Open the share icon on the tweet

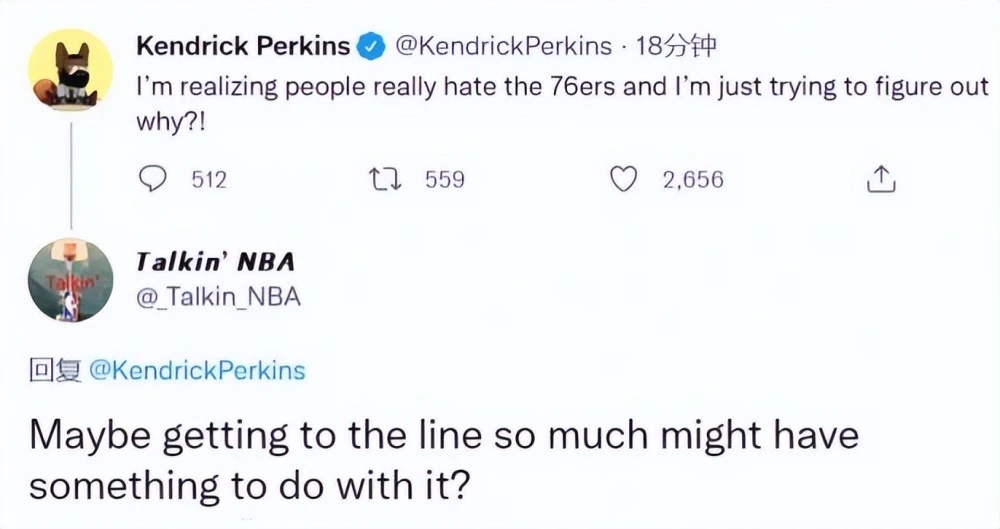pos(876,179)
